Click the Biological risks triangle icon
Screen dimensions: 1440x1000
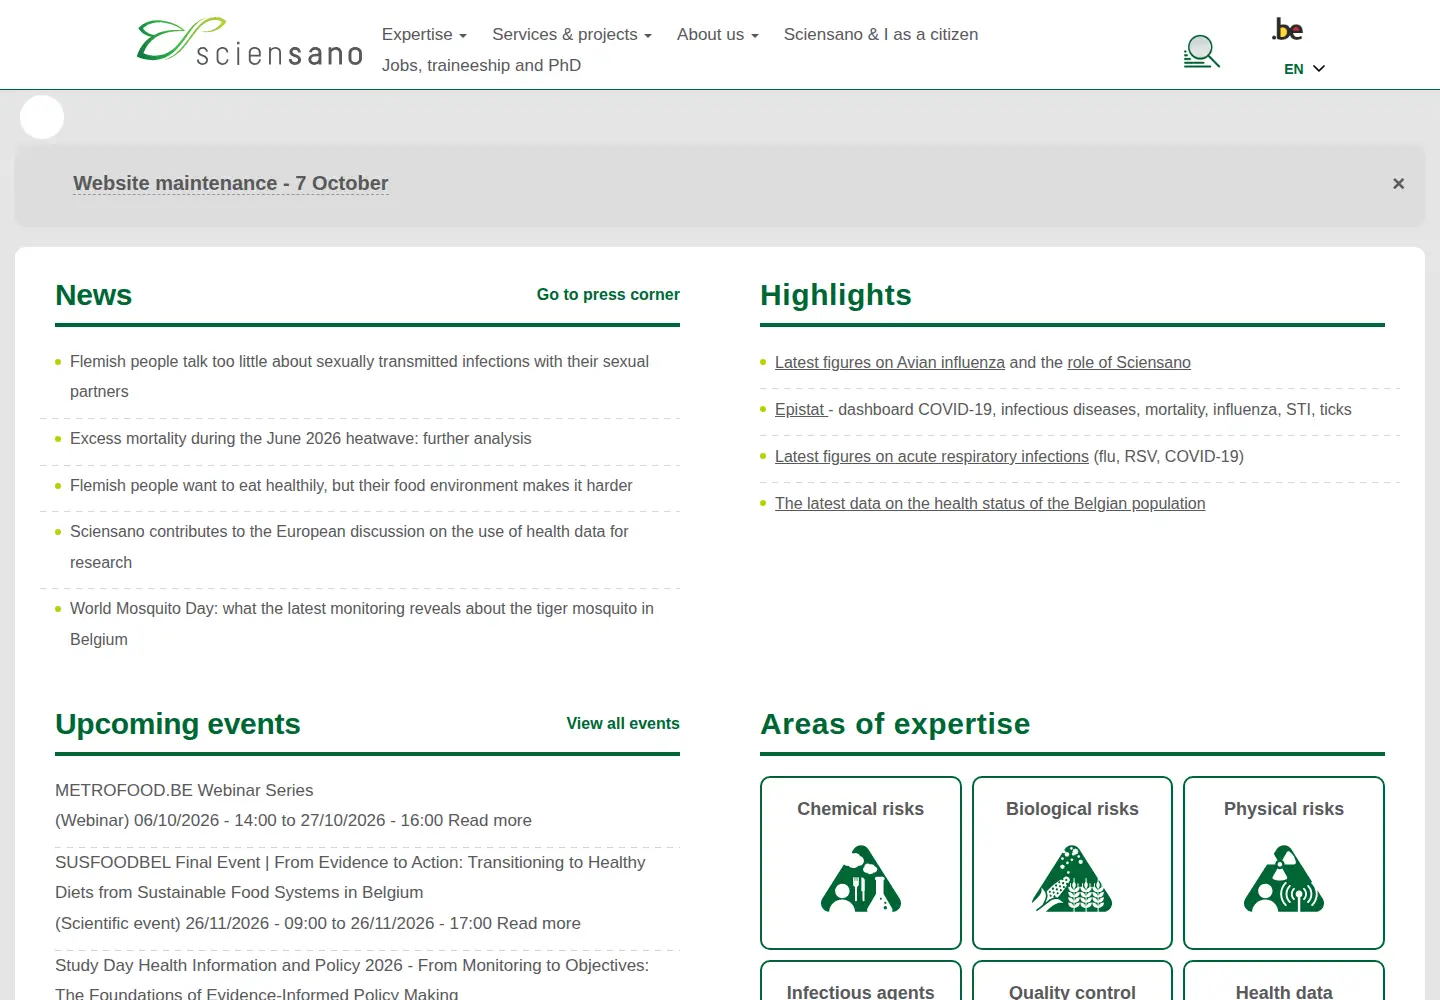[1072, 879]
